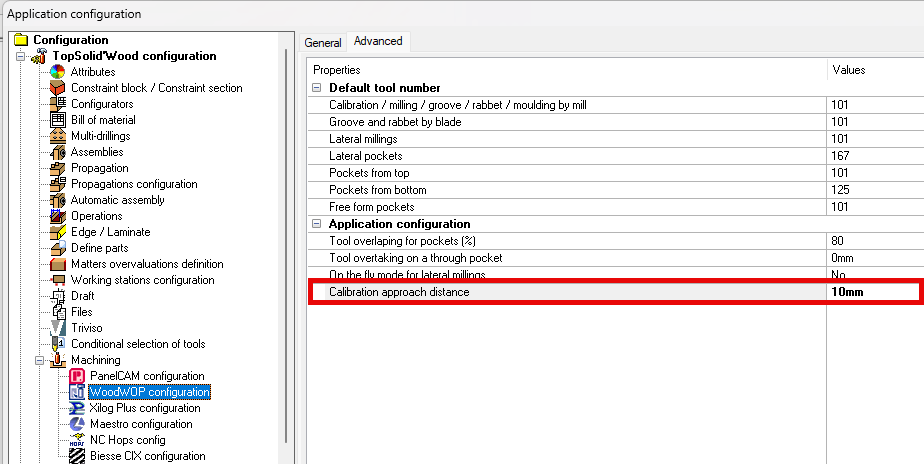Collapse the TopSolid'Wood configuration node
This screenshot has width=924, height=464.
click(21, 56)
